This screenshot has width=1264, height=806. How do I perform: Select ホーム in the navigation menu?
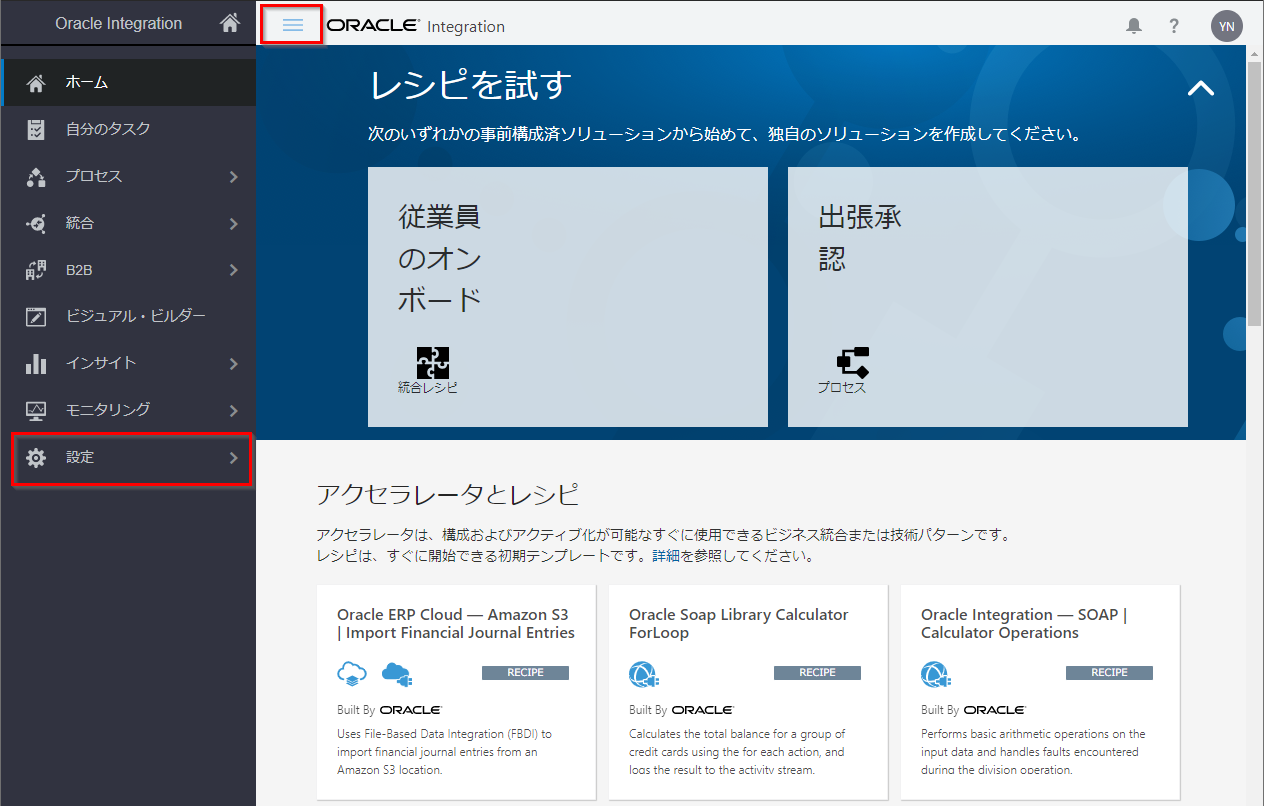pos(87,83)
